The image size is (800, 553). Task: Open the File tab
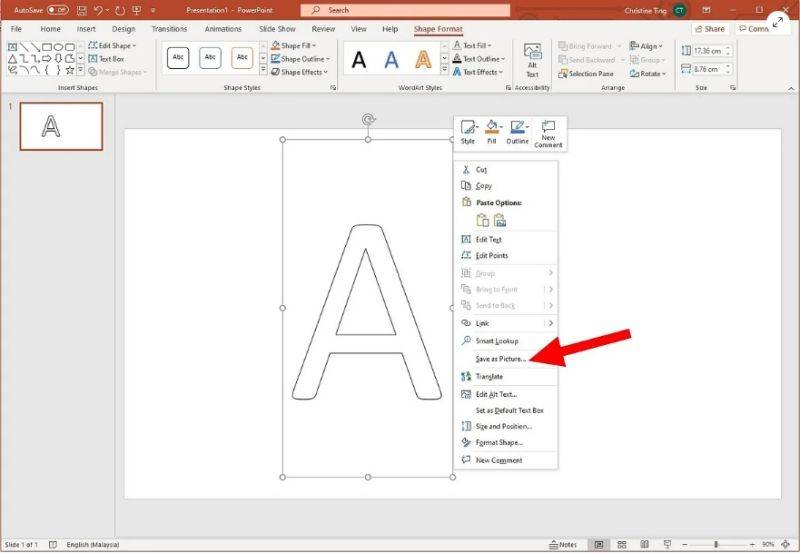pyautogui.click(x=16, y=29)
